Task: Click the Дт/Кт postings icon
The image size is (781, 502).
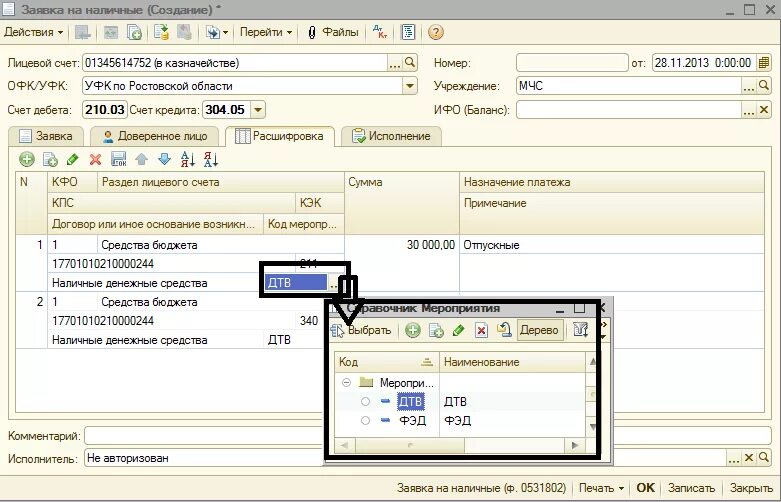Action: 380,32
